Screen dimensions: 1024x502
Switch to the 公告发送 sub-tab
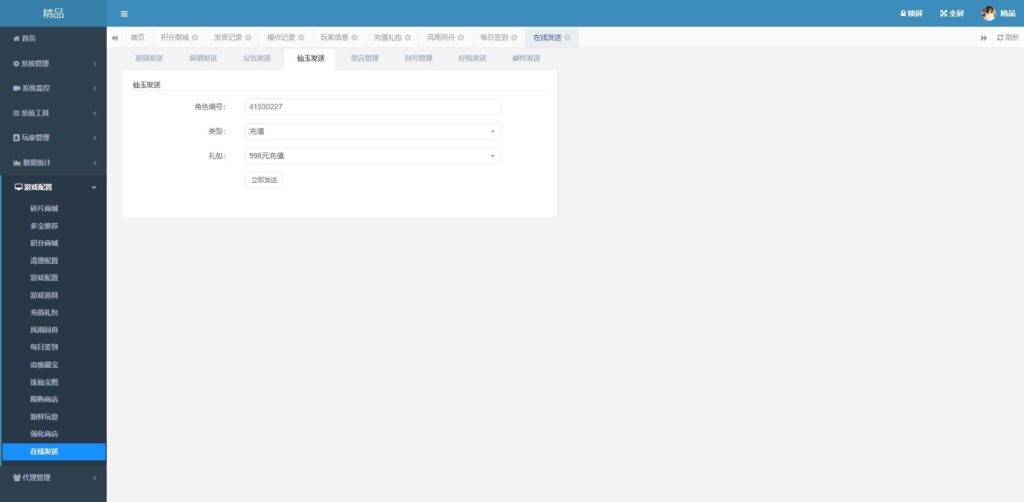click(x=256, y=58)
